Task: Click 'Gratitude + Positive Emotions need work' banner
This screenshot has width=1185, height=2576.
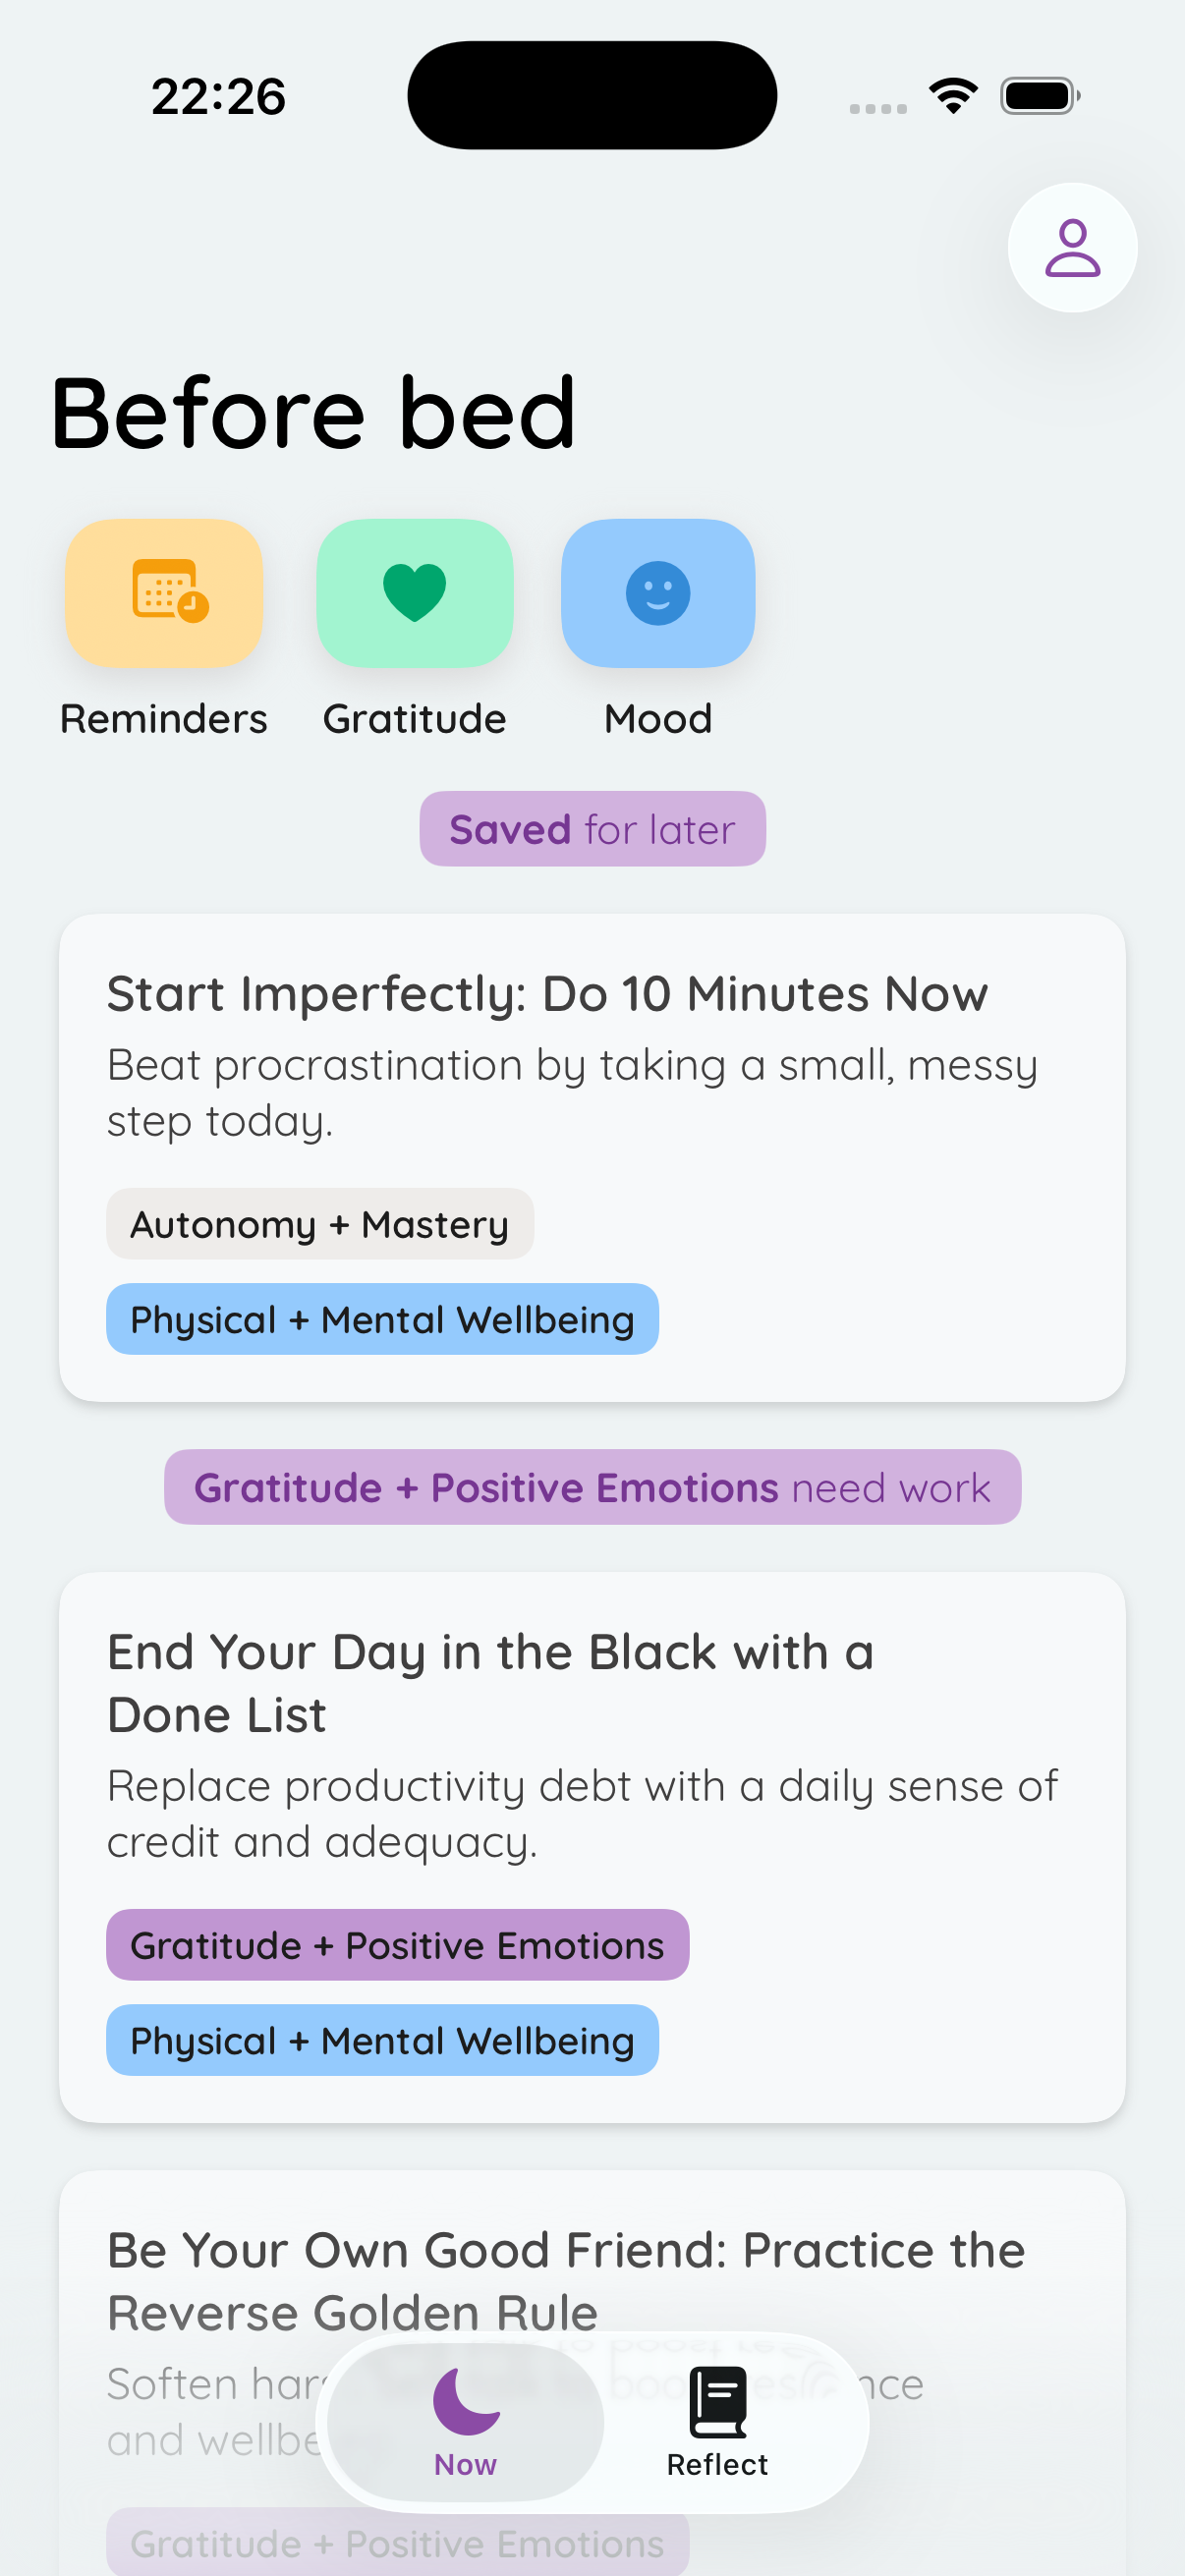Action: [x=592, y=1487]
